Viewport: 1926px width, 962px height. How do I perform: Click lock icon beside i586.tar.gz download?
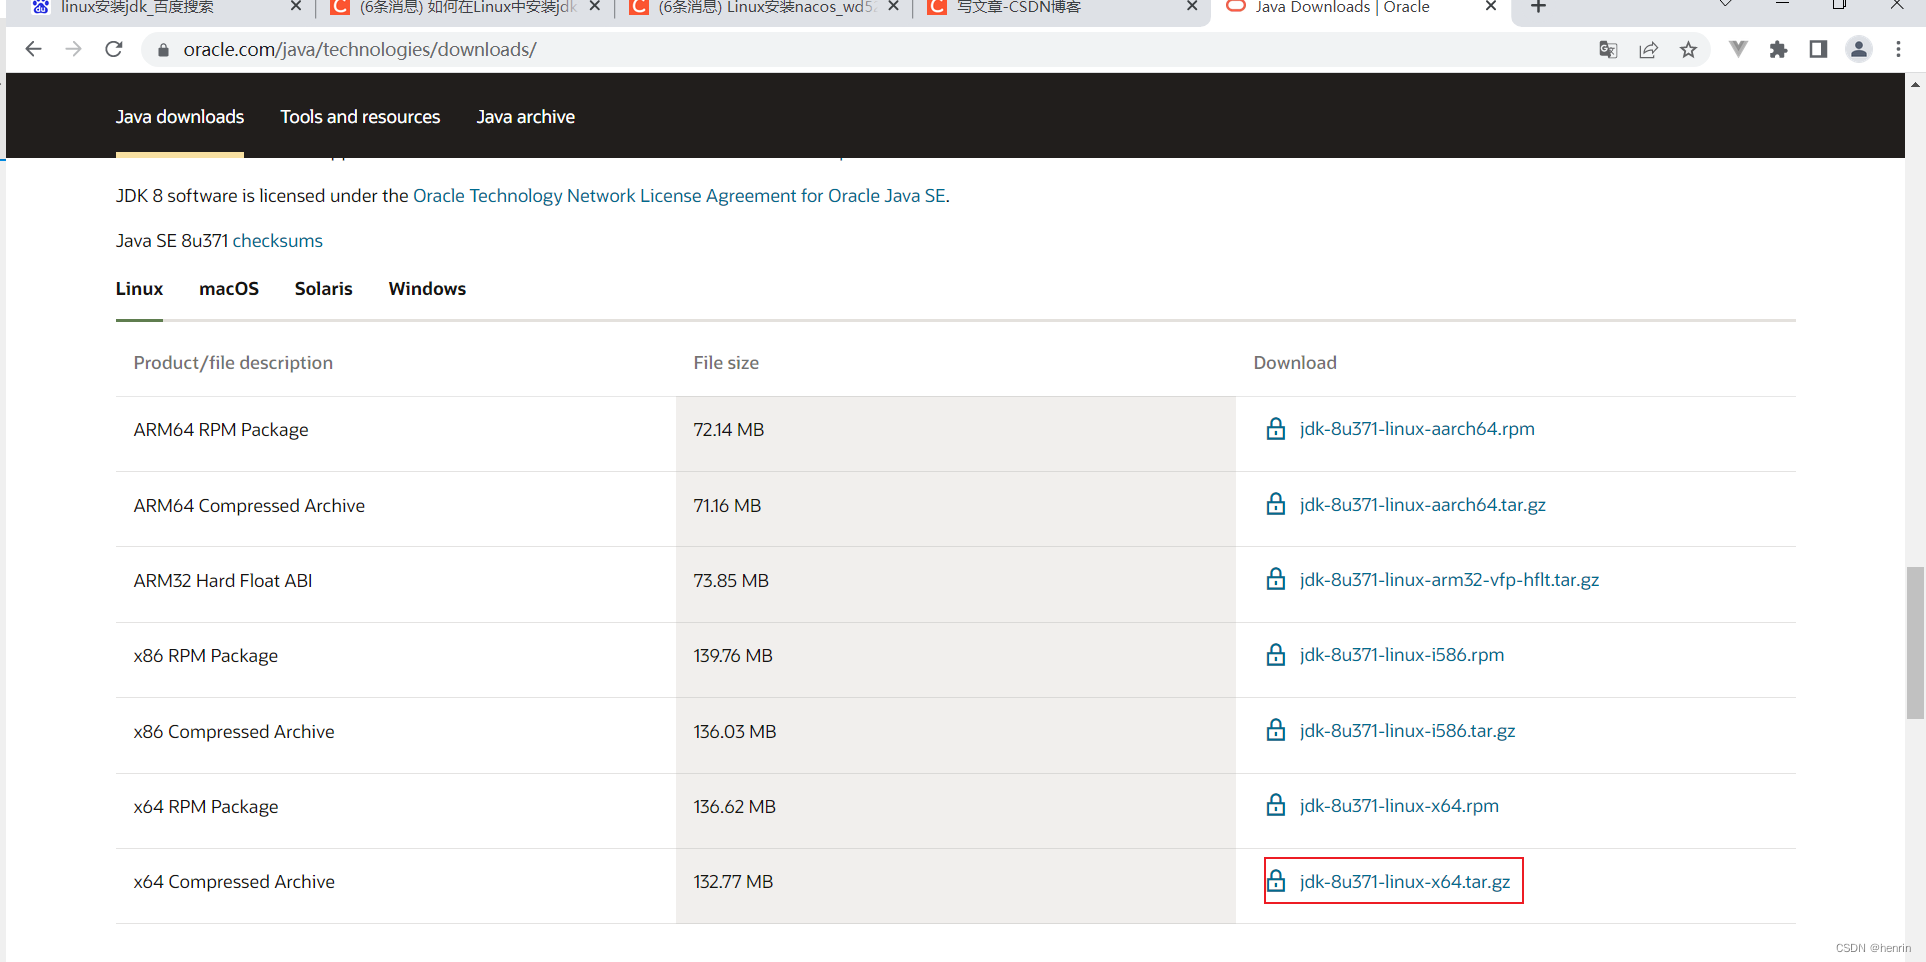(x=1276, y=730)
